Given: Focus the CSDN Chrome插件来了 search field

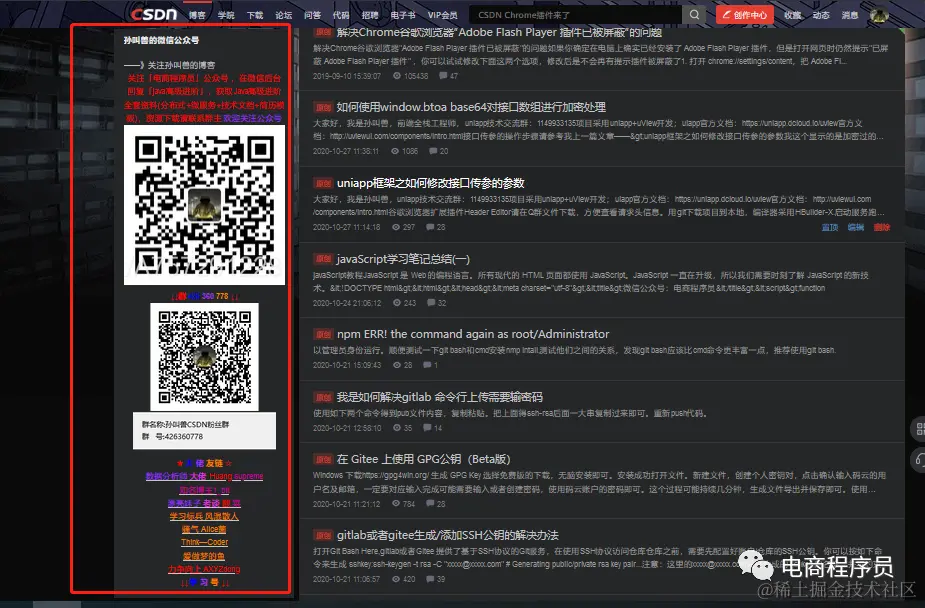Looking at the screenshot, I should pos(576,15).
